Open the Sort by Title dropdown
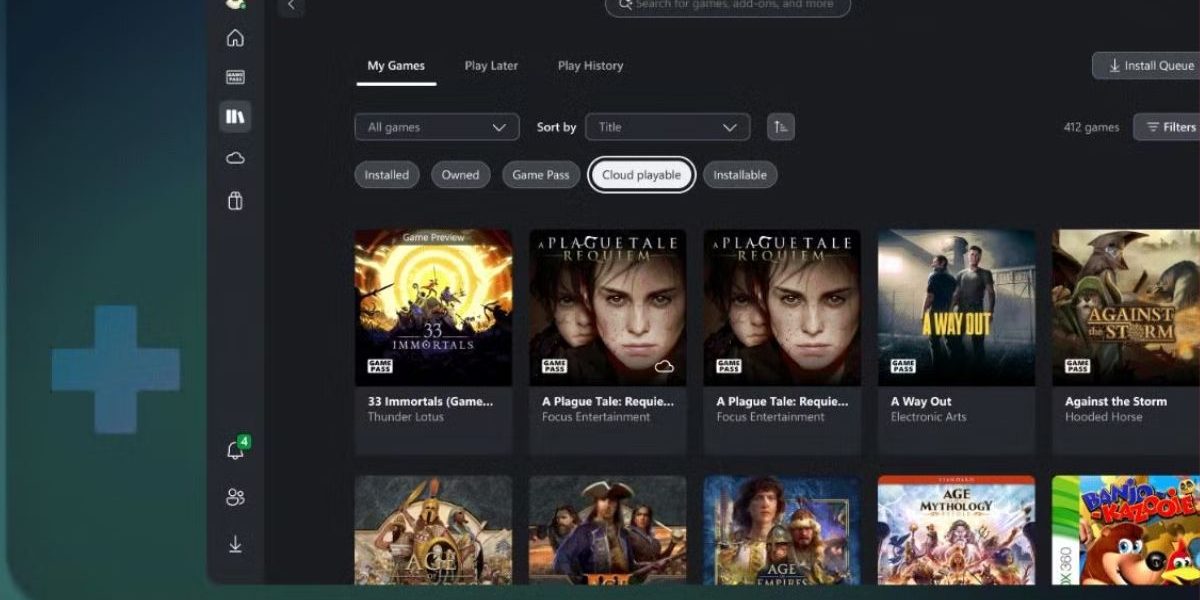The image size is (1200, 600). pyautogui.click(x=668, y=127)
